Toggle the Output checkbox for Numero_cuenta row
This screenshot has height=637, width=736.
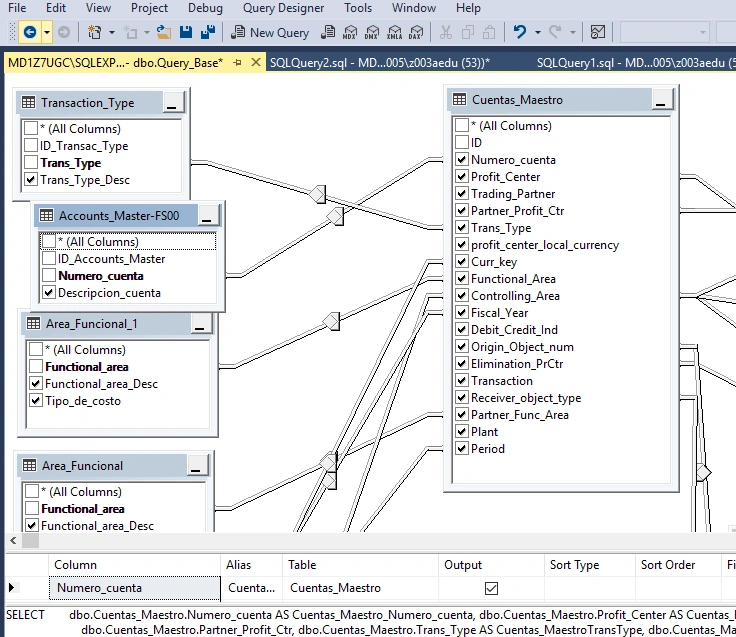coord(491,588)
